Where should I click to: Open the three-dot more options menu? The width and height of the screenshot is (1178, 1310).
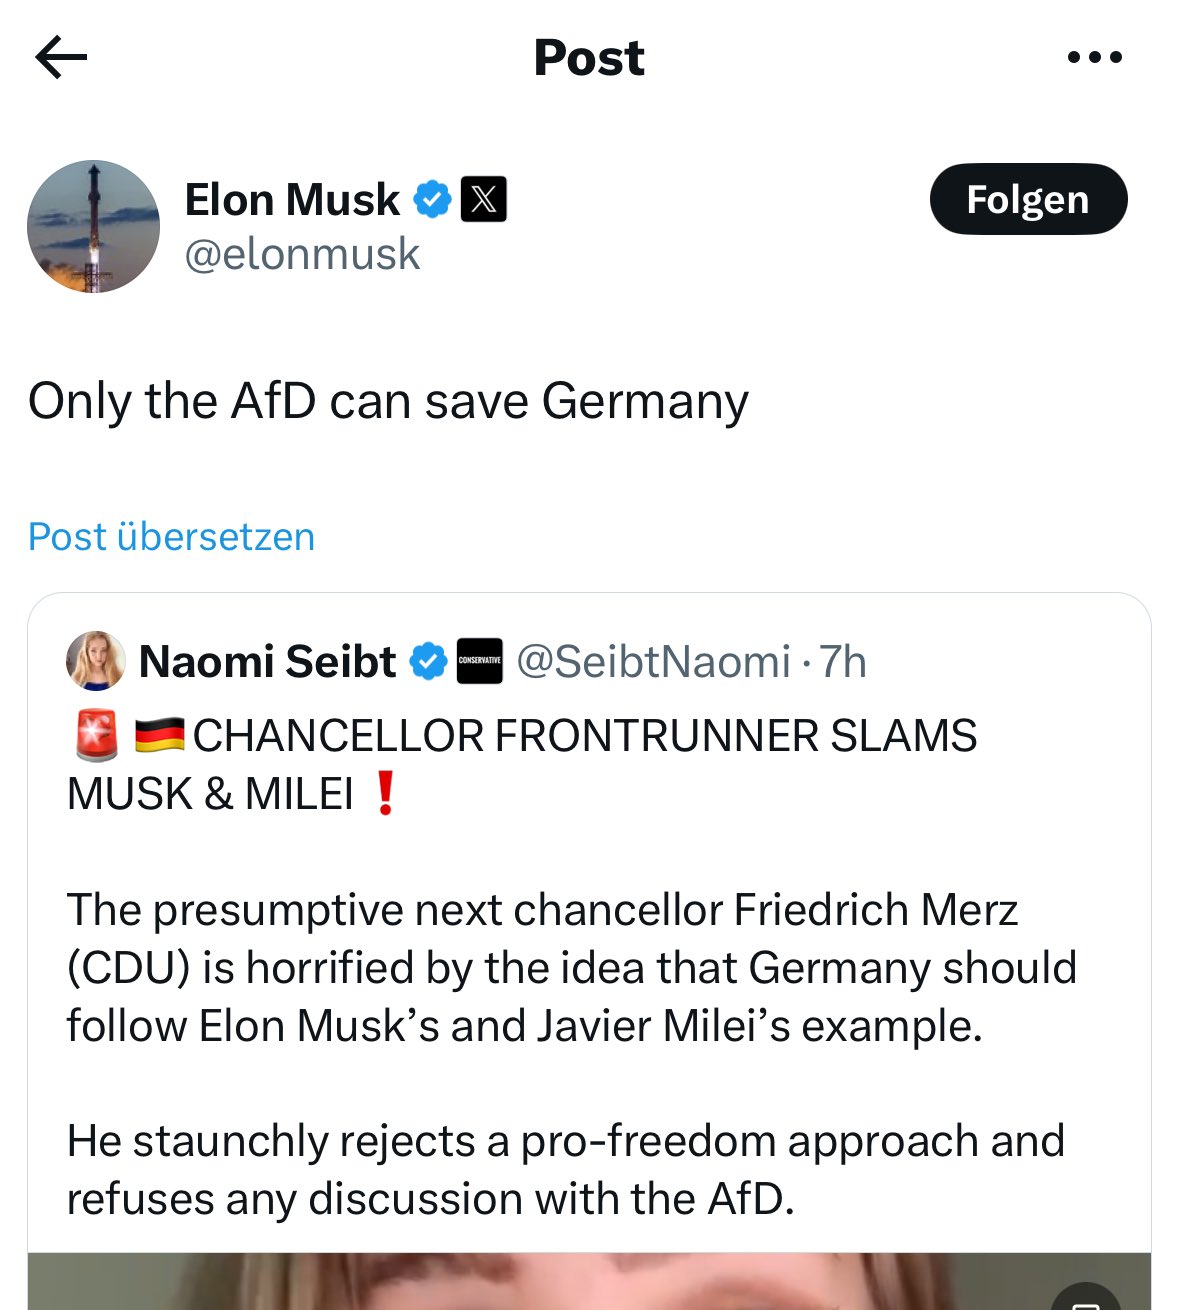[1094, 57]
